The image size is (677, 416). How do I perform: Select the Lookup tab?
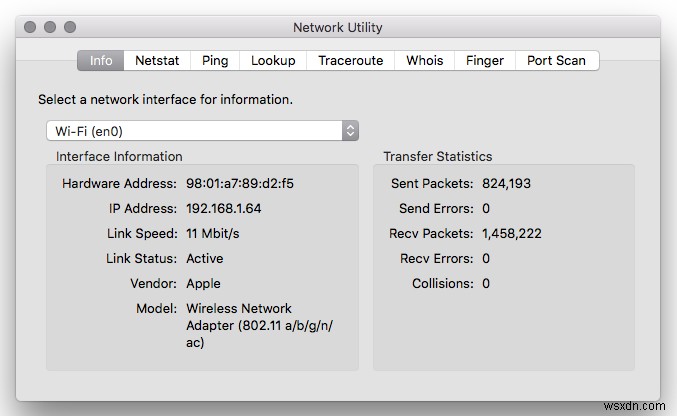tap(273, 60)
